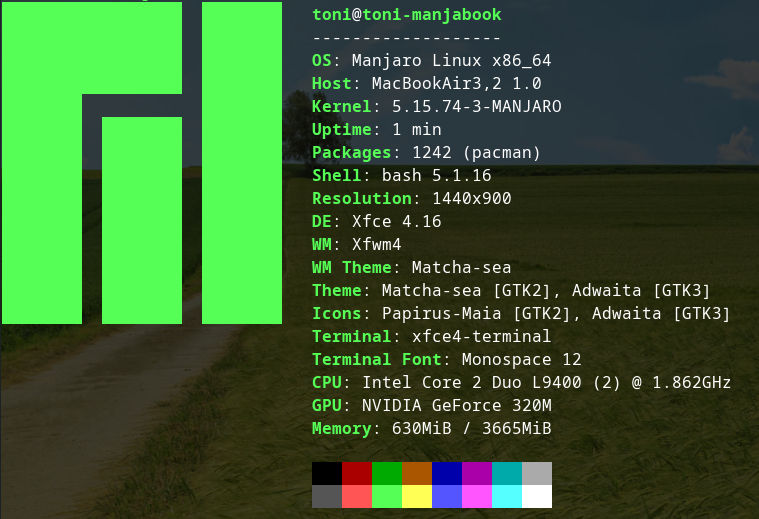Click the CPU line 'Intel Core 2 Duo L9400'

tap(471, 382)
